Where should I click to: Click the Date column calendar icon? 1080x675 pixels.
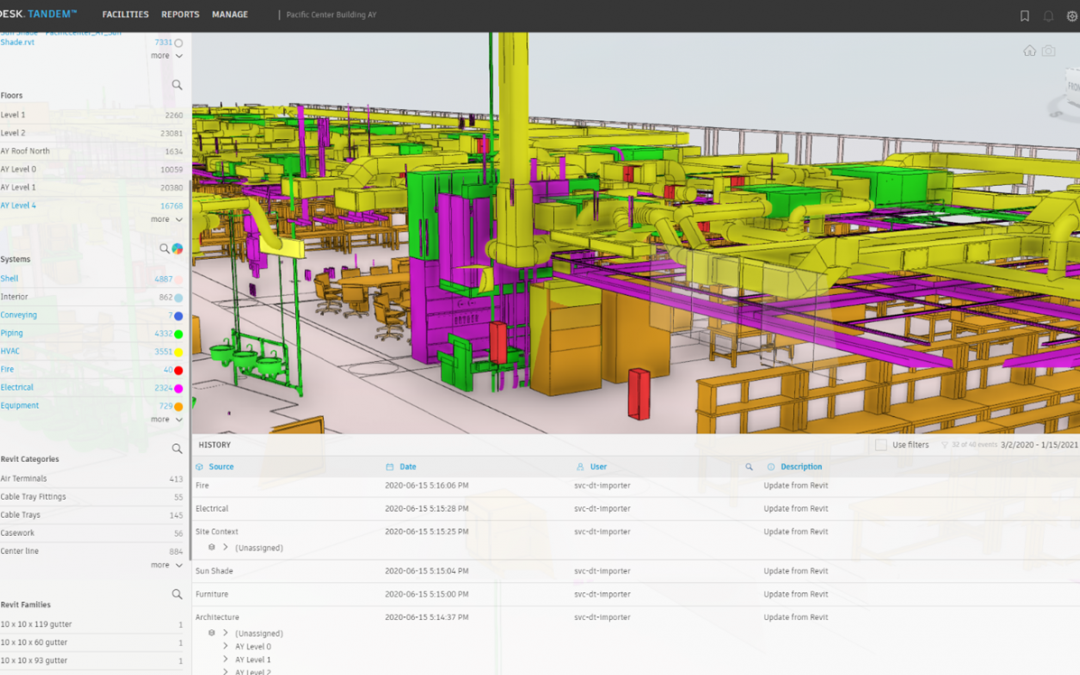tap(389, 467)
